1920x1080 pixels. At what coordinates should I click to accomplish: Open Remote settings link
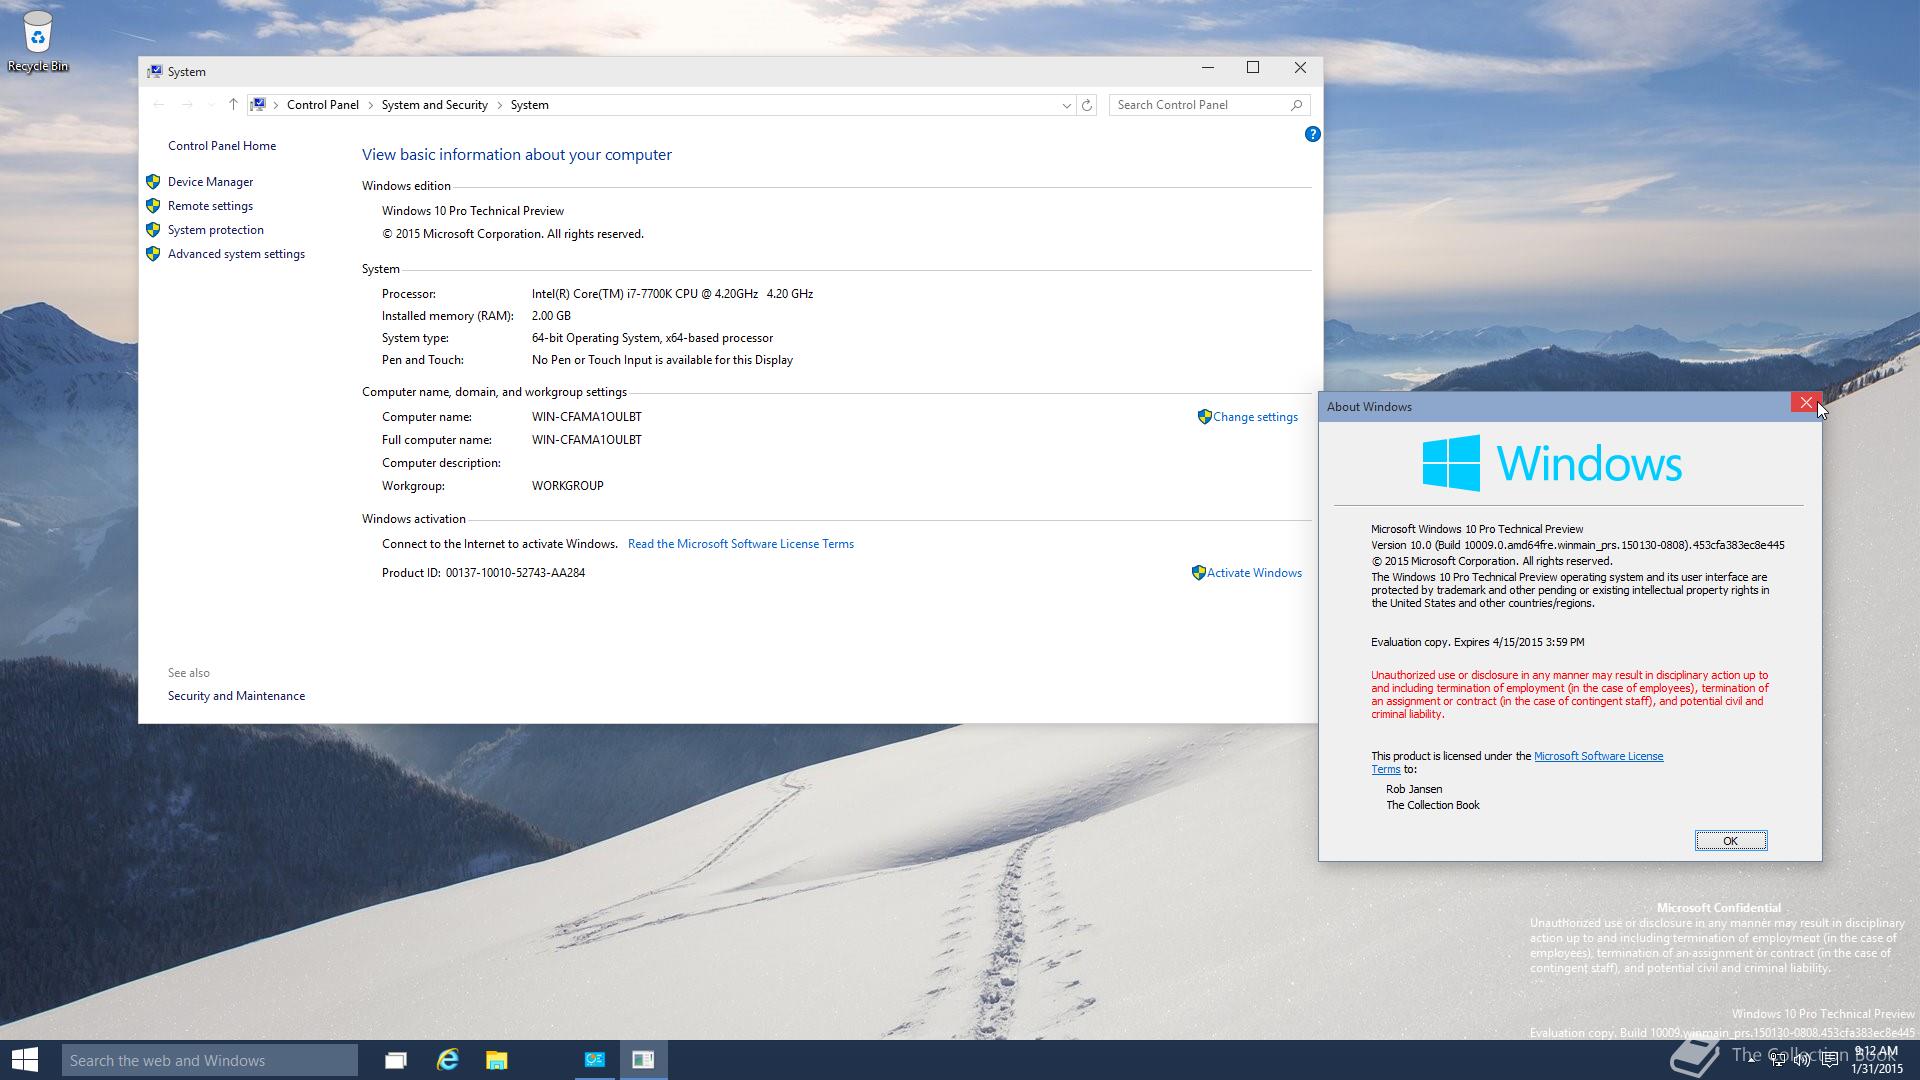pos(210,206)
